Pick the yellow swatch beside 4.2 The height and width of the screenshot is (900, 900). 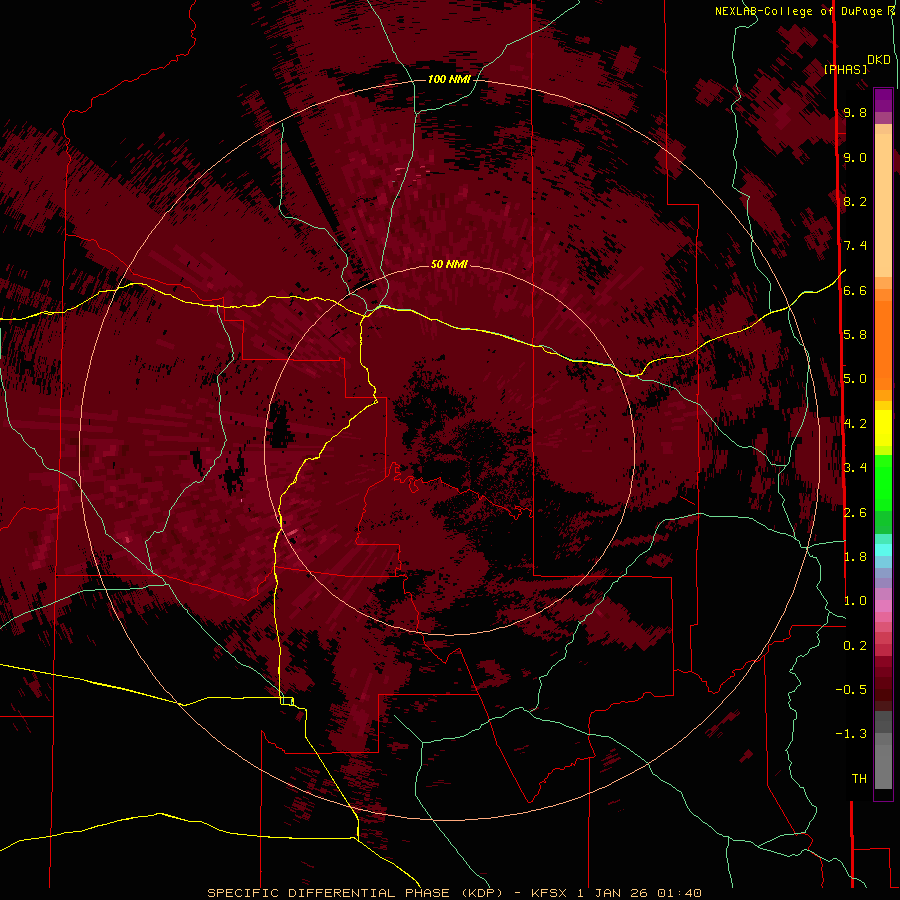(883, 428)
